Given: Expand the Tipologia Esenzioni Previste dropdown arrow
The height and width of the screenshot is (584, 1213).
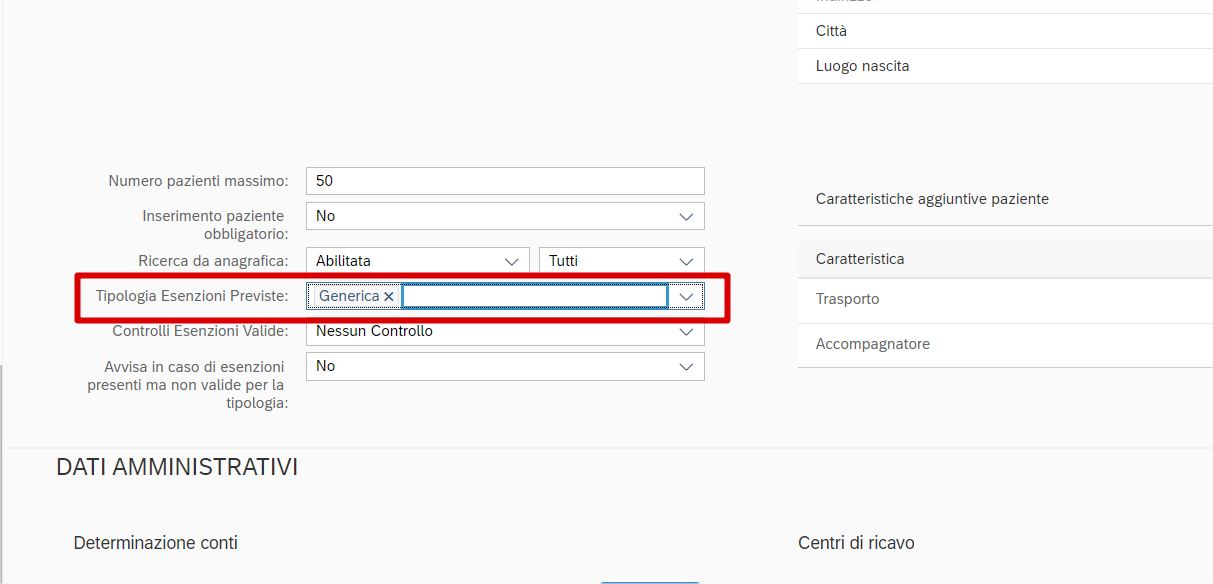Looking at the screenshot, I should click(x=686, y=297).
